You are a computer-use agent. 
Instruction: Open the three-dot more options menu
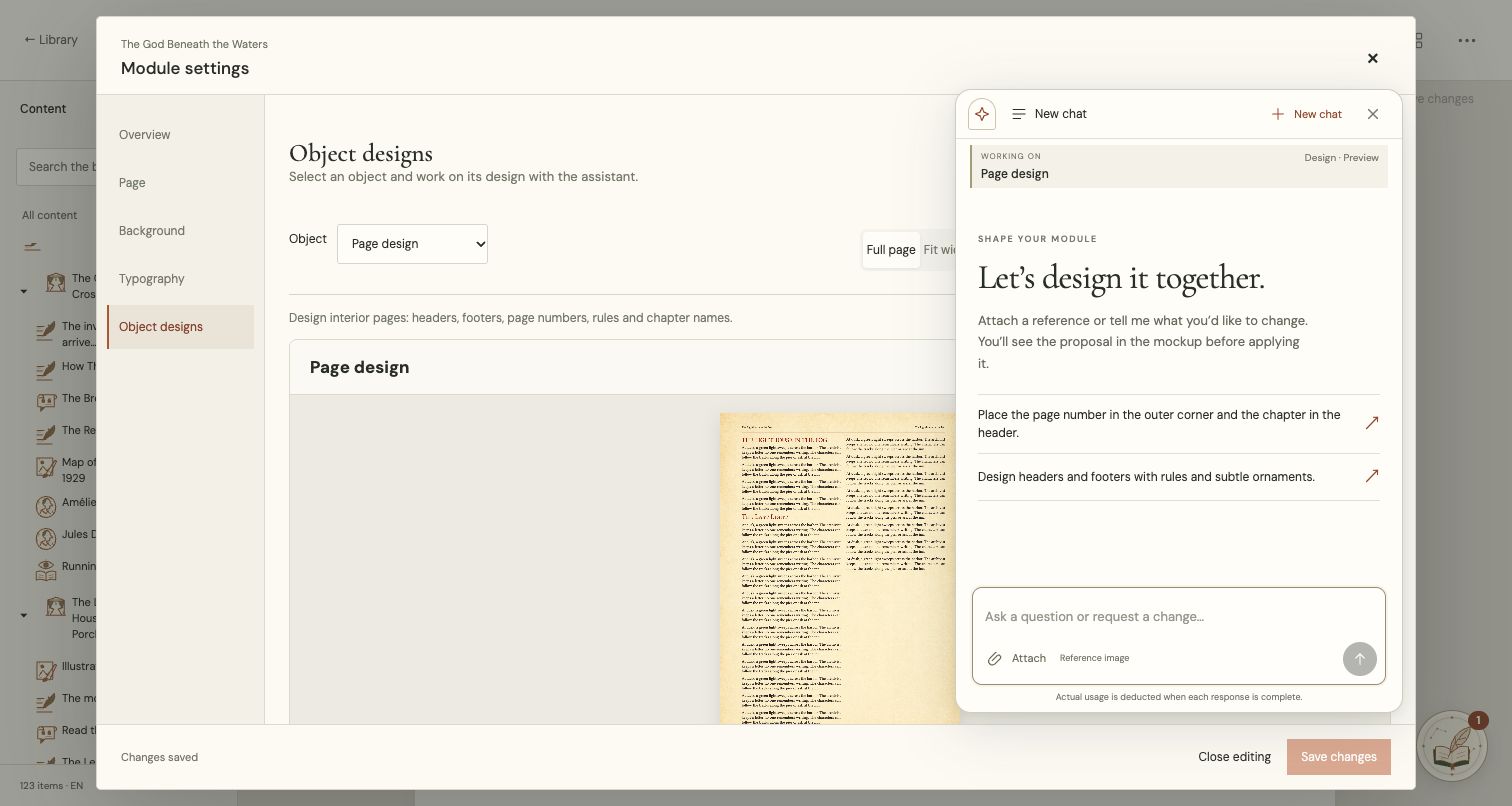[1467, 41]
